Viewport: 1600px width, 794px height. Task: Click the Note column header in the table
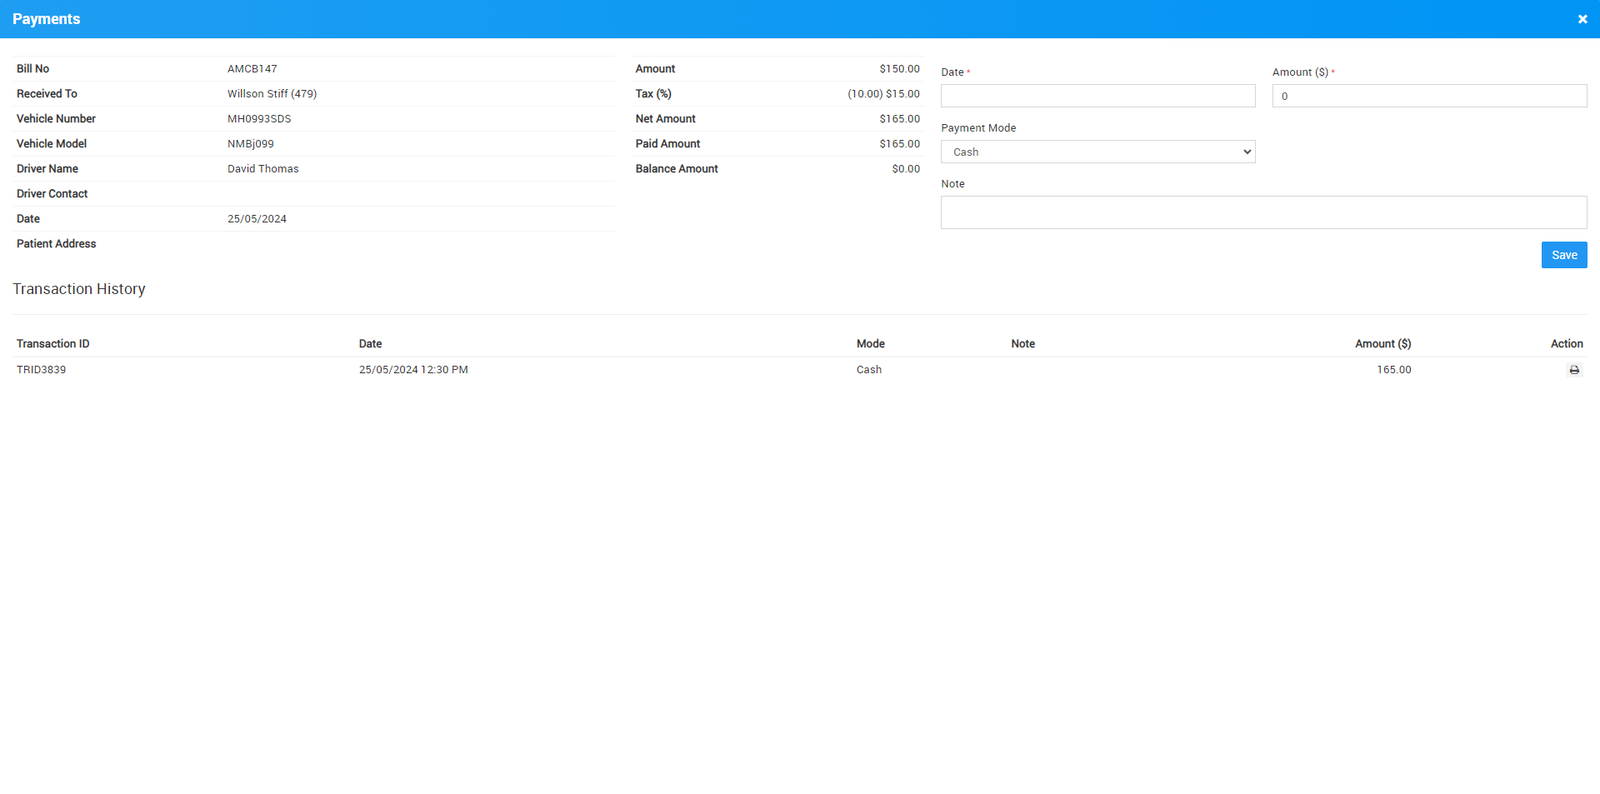click(x=1022, y=344)
